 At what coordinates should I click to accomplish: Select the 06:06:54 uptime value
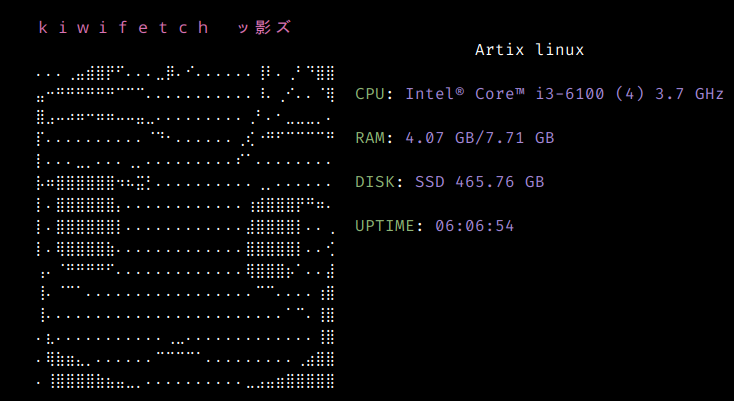pyautogui.click(x=475, y=226)
